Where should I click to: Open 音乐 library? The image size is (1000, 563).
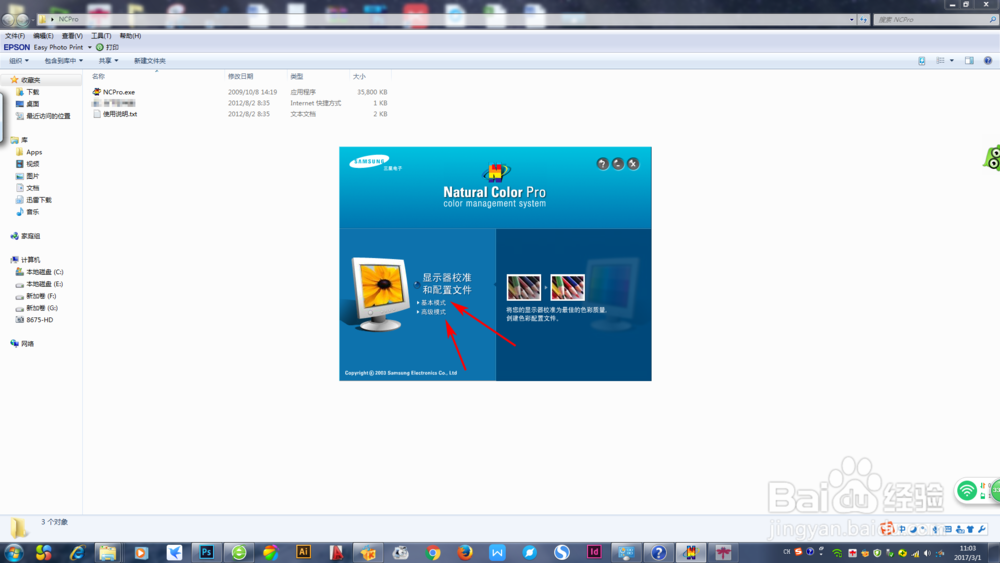tap(32, 212)
